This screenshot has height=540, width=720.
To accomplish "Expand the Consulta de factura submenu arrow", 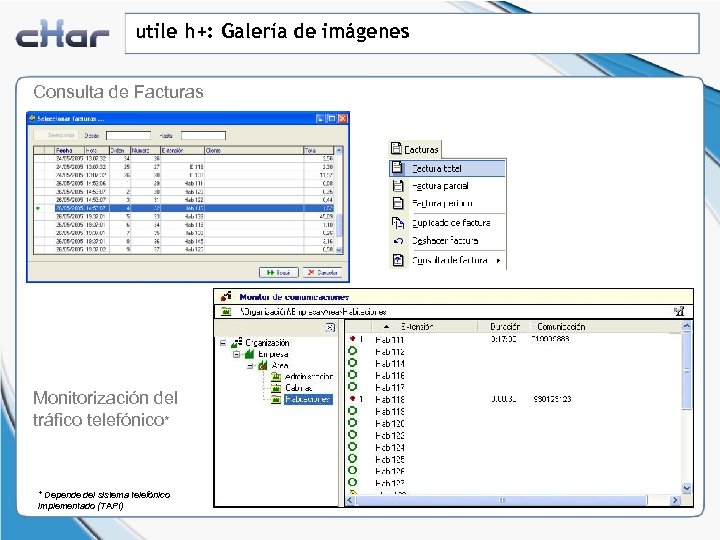I will 498,260.
